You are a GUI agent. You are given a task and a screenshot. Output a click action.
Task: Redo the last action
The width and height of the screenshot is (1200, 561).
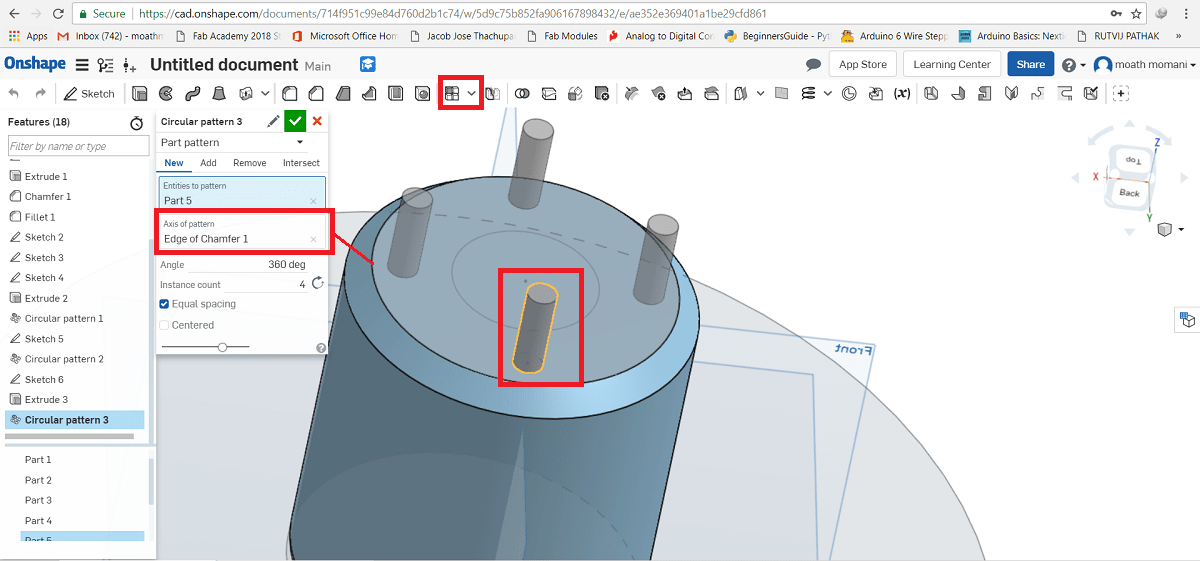(41, 93)
